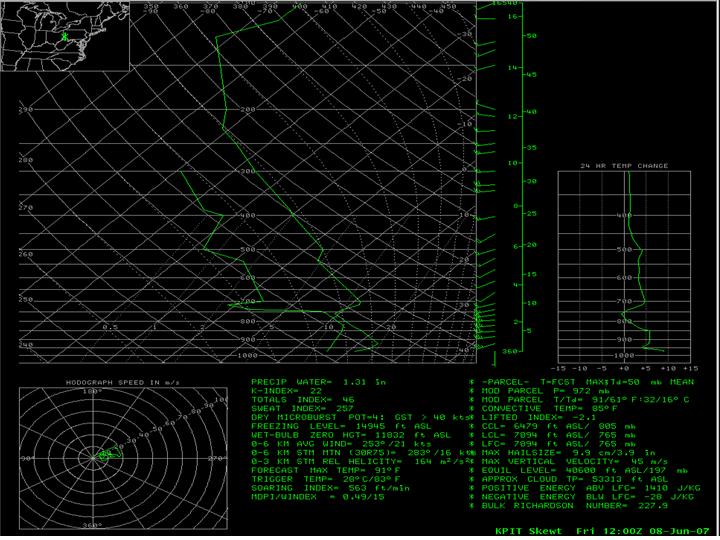Click '-15' on the temp change axis
The width and height of the screenshot is (720, 540).
pos(557,368)
